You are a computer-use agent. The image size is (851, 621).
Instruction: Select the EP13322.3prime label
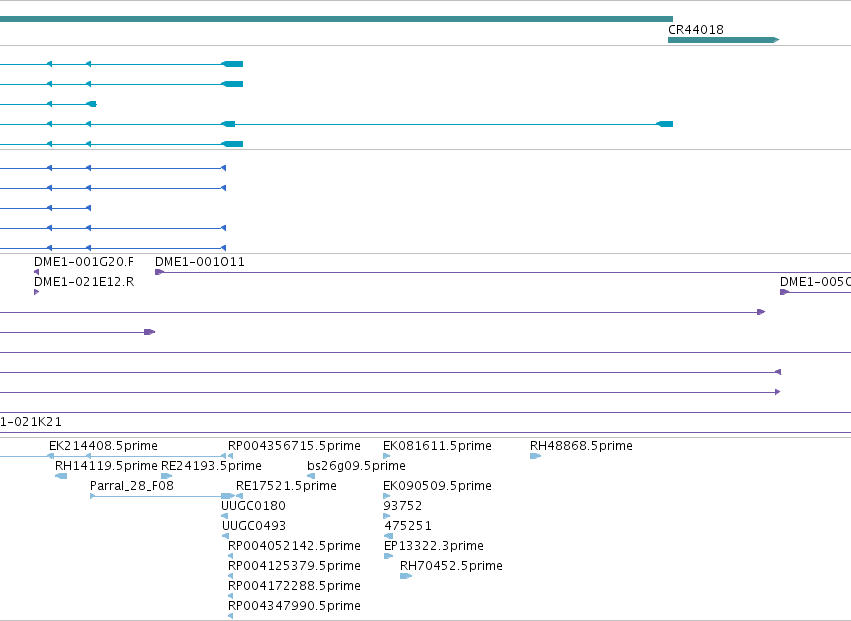434,546
